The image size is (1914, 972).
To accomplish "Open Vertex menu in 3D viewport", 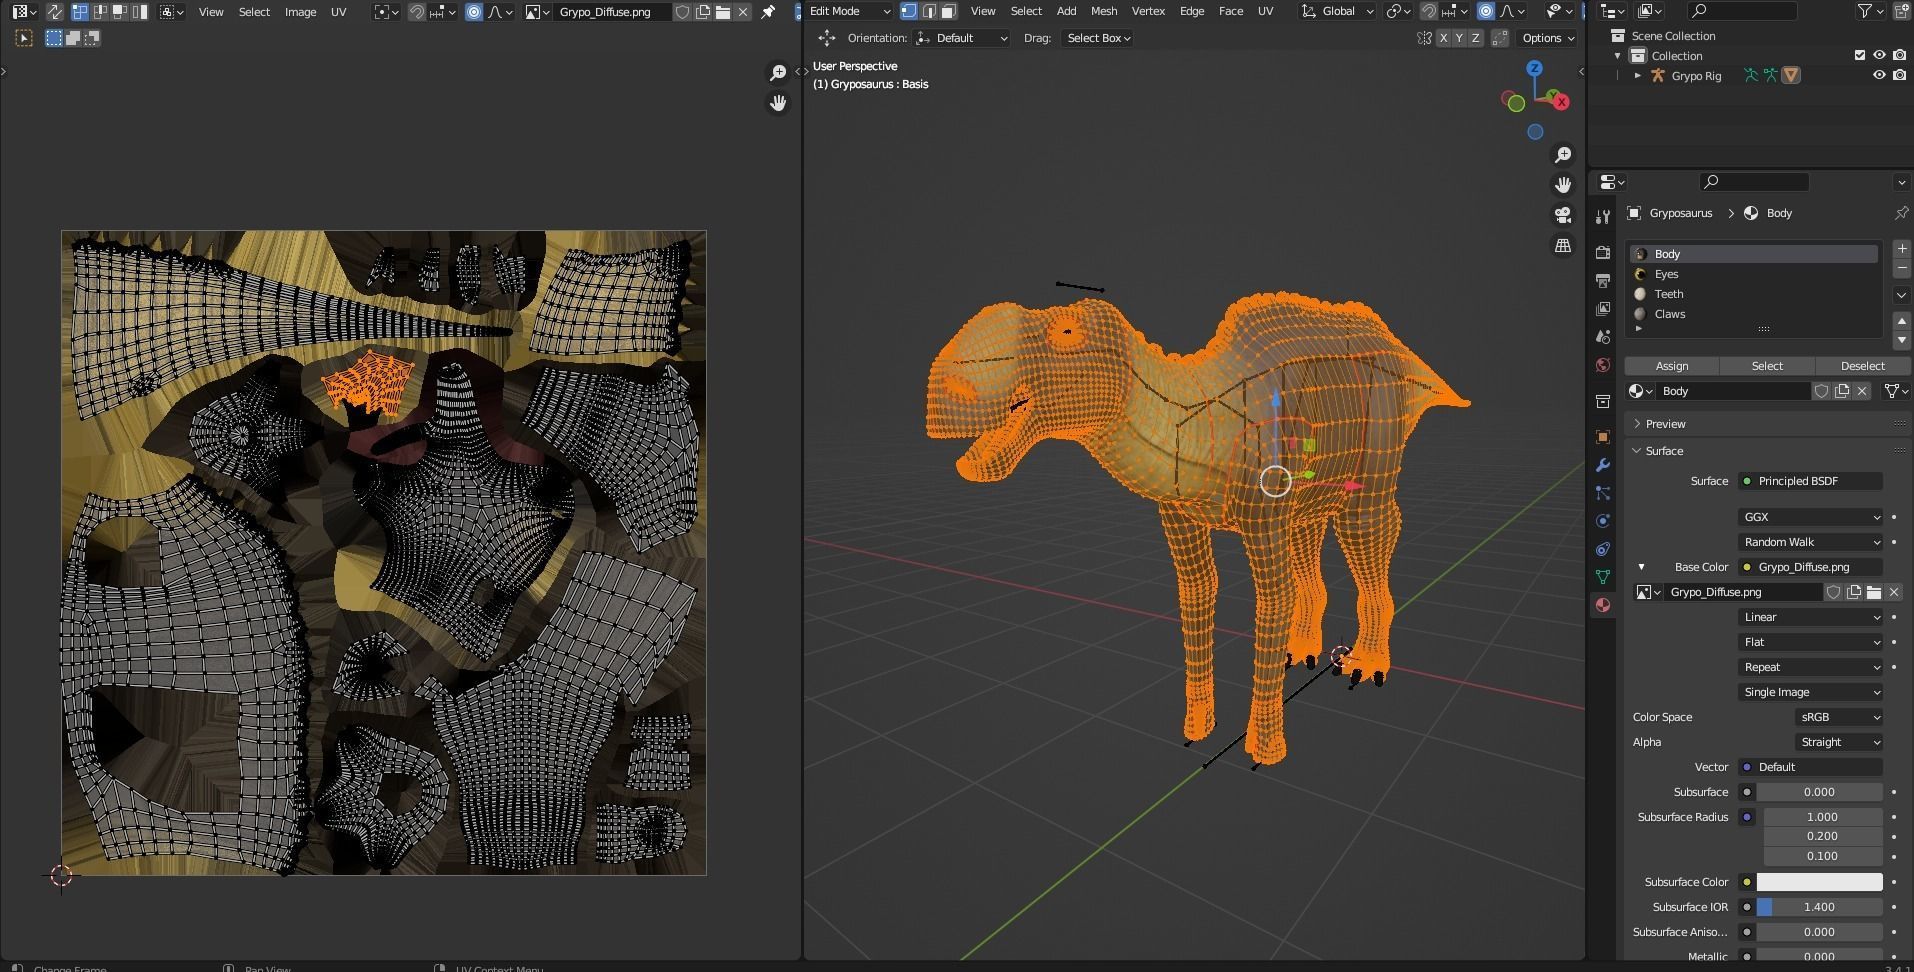I will point(1148,11).
